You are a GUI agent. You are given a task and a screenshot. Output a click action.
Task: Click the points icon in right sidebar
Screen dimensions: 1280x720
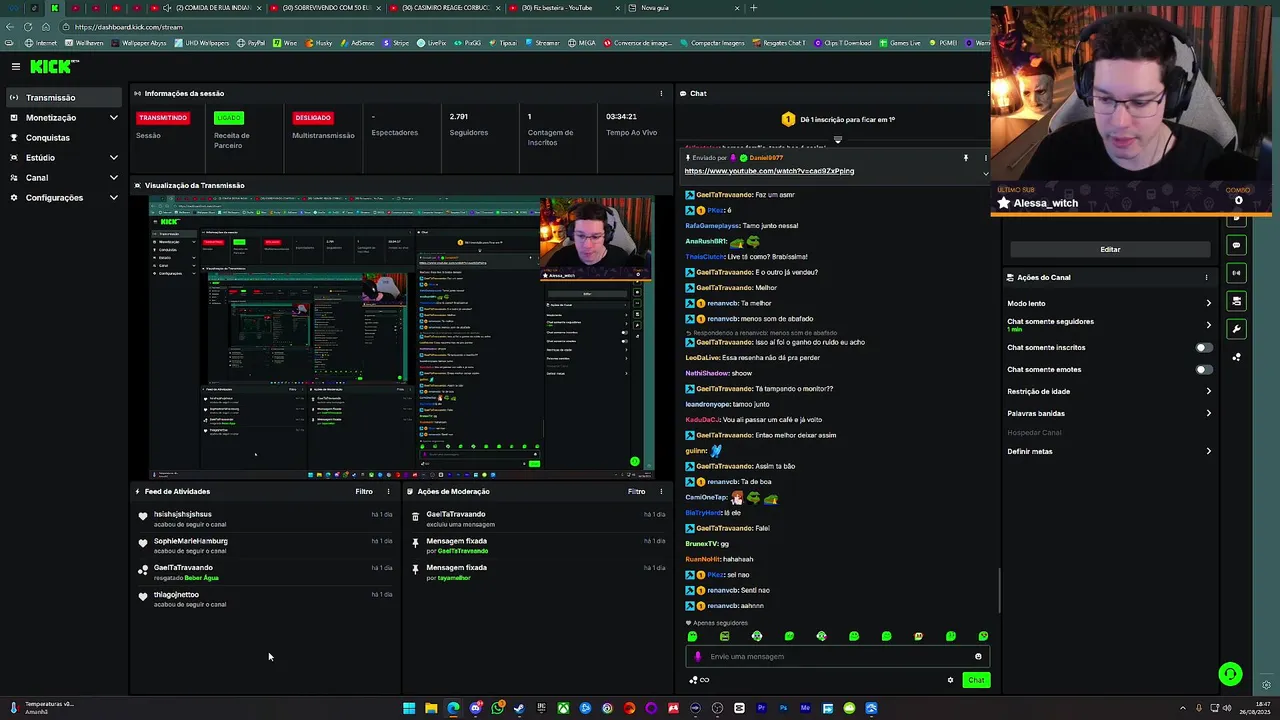[x=1237, y=357]
